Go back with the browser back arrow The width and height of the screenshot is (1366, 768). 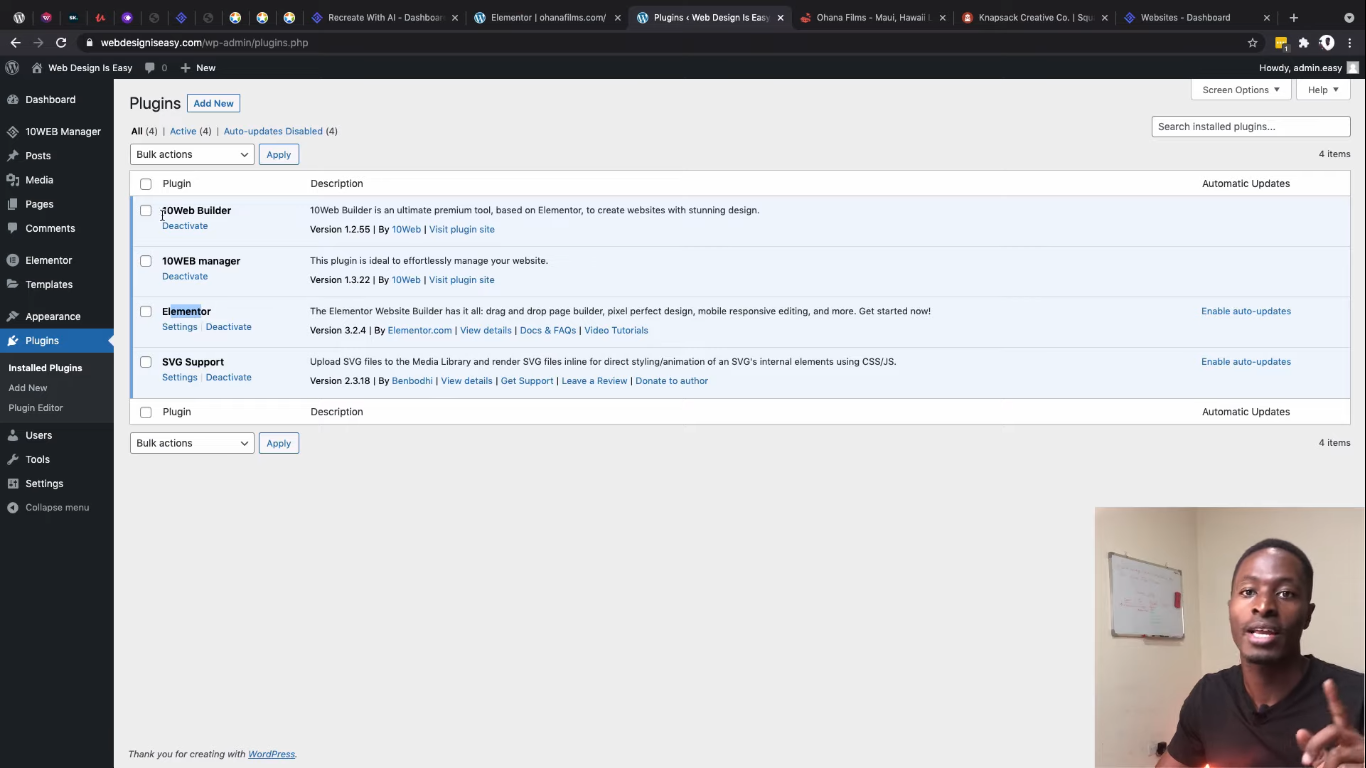(15, 43)
